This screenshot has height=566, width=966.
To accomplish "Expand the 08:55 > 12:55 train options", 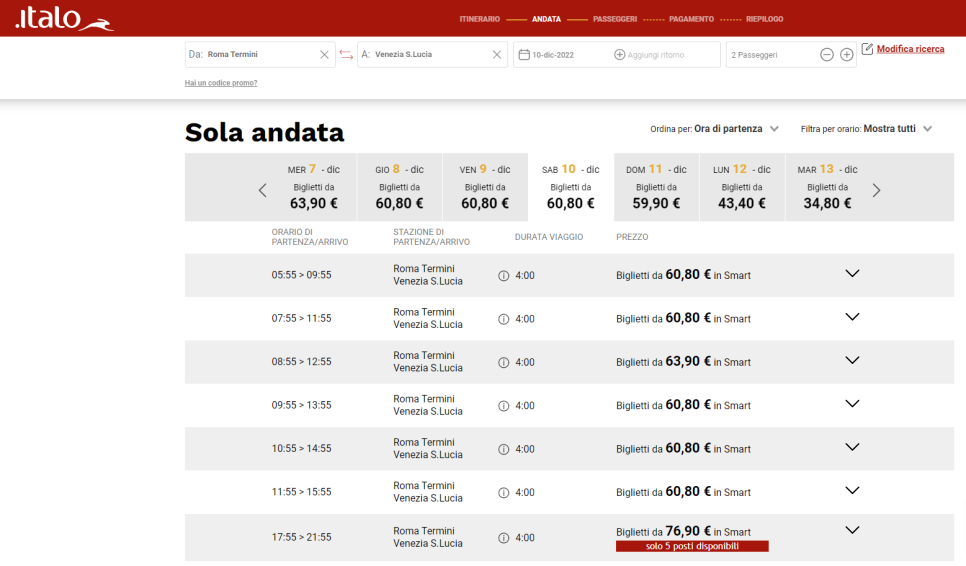I will coord(852,360).
